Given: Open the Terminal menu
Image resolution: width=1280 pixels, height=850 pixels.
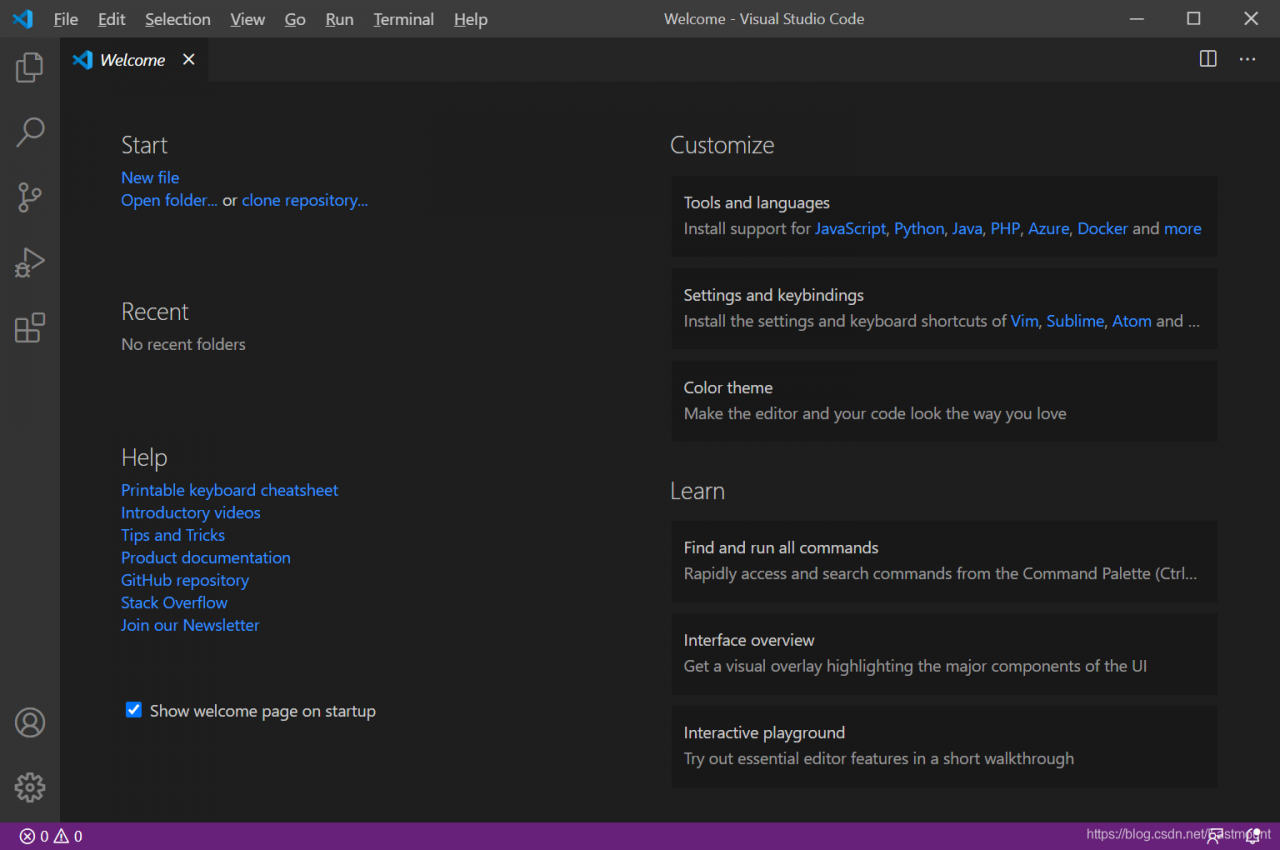Looking at the screenshot, I should pos(403,19).
